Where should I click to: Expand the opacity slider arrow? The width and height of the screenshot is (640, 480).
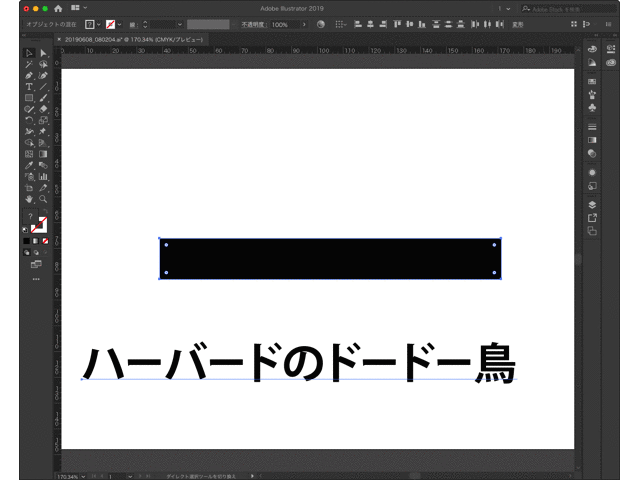click(304, 24)
